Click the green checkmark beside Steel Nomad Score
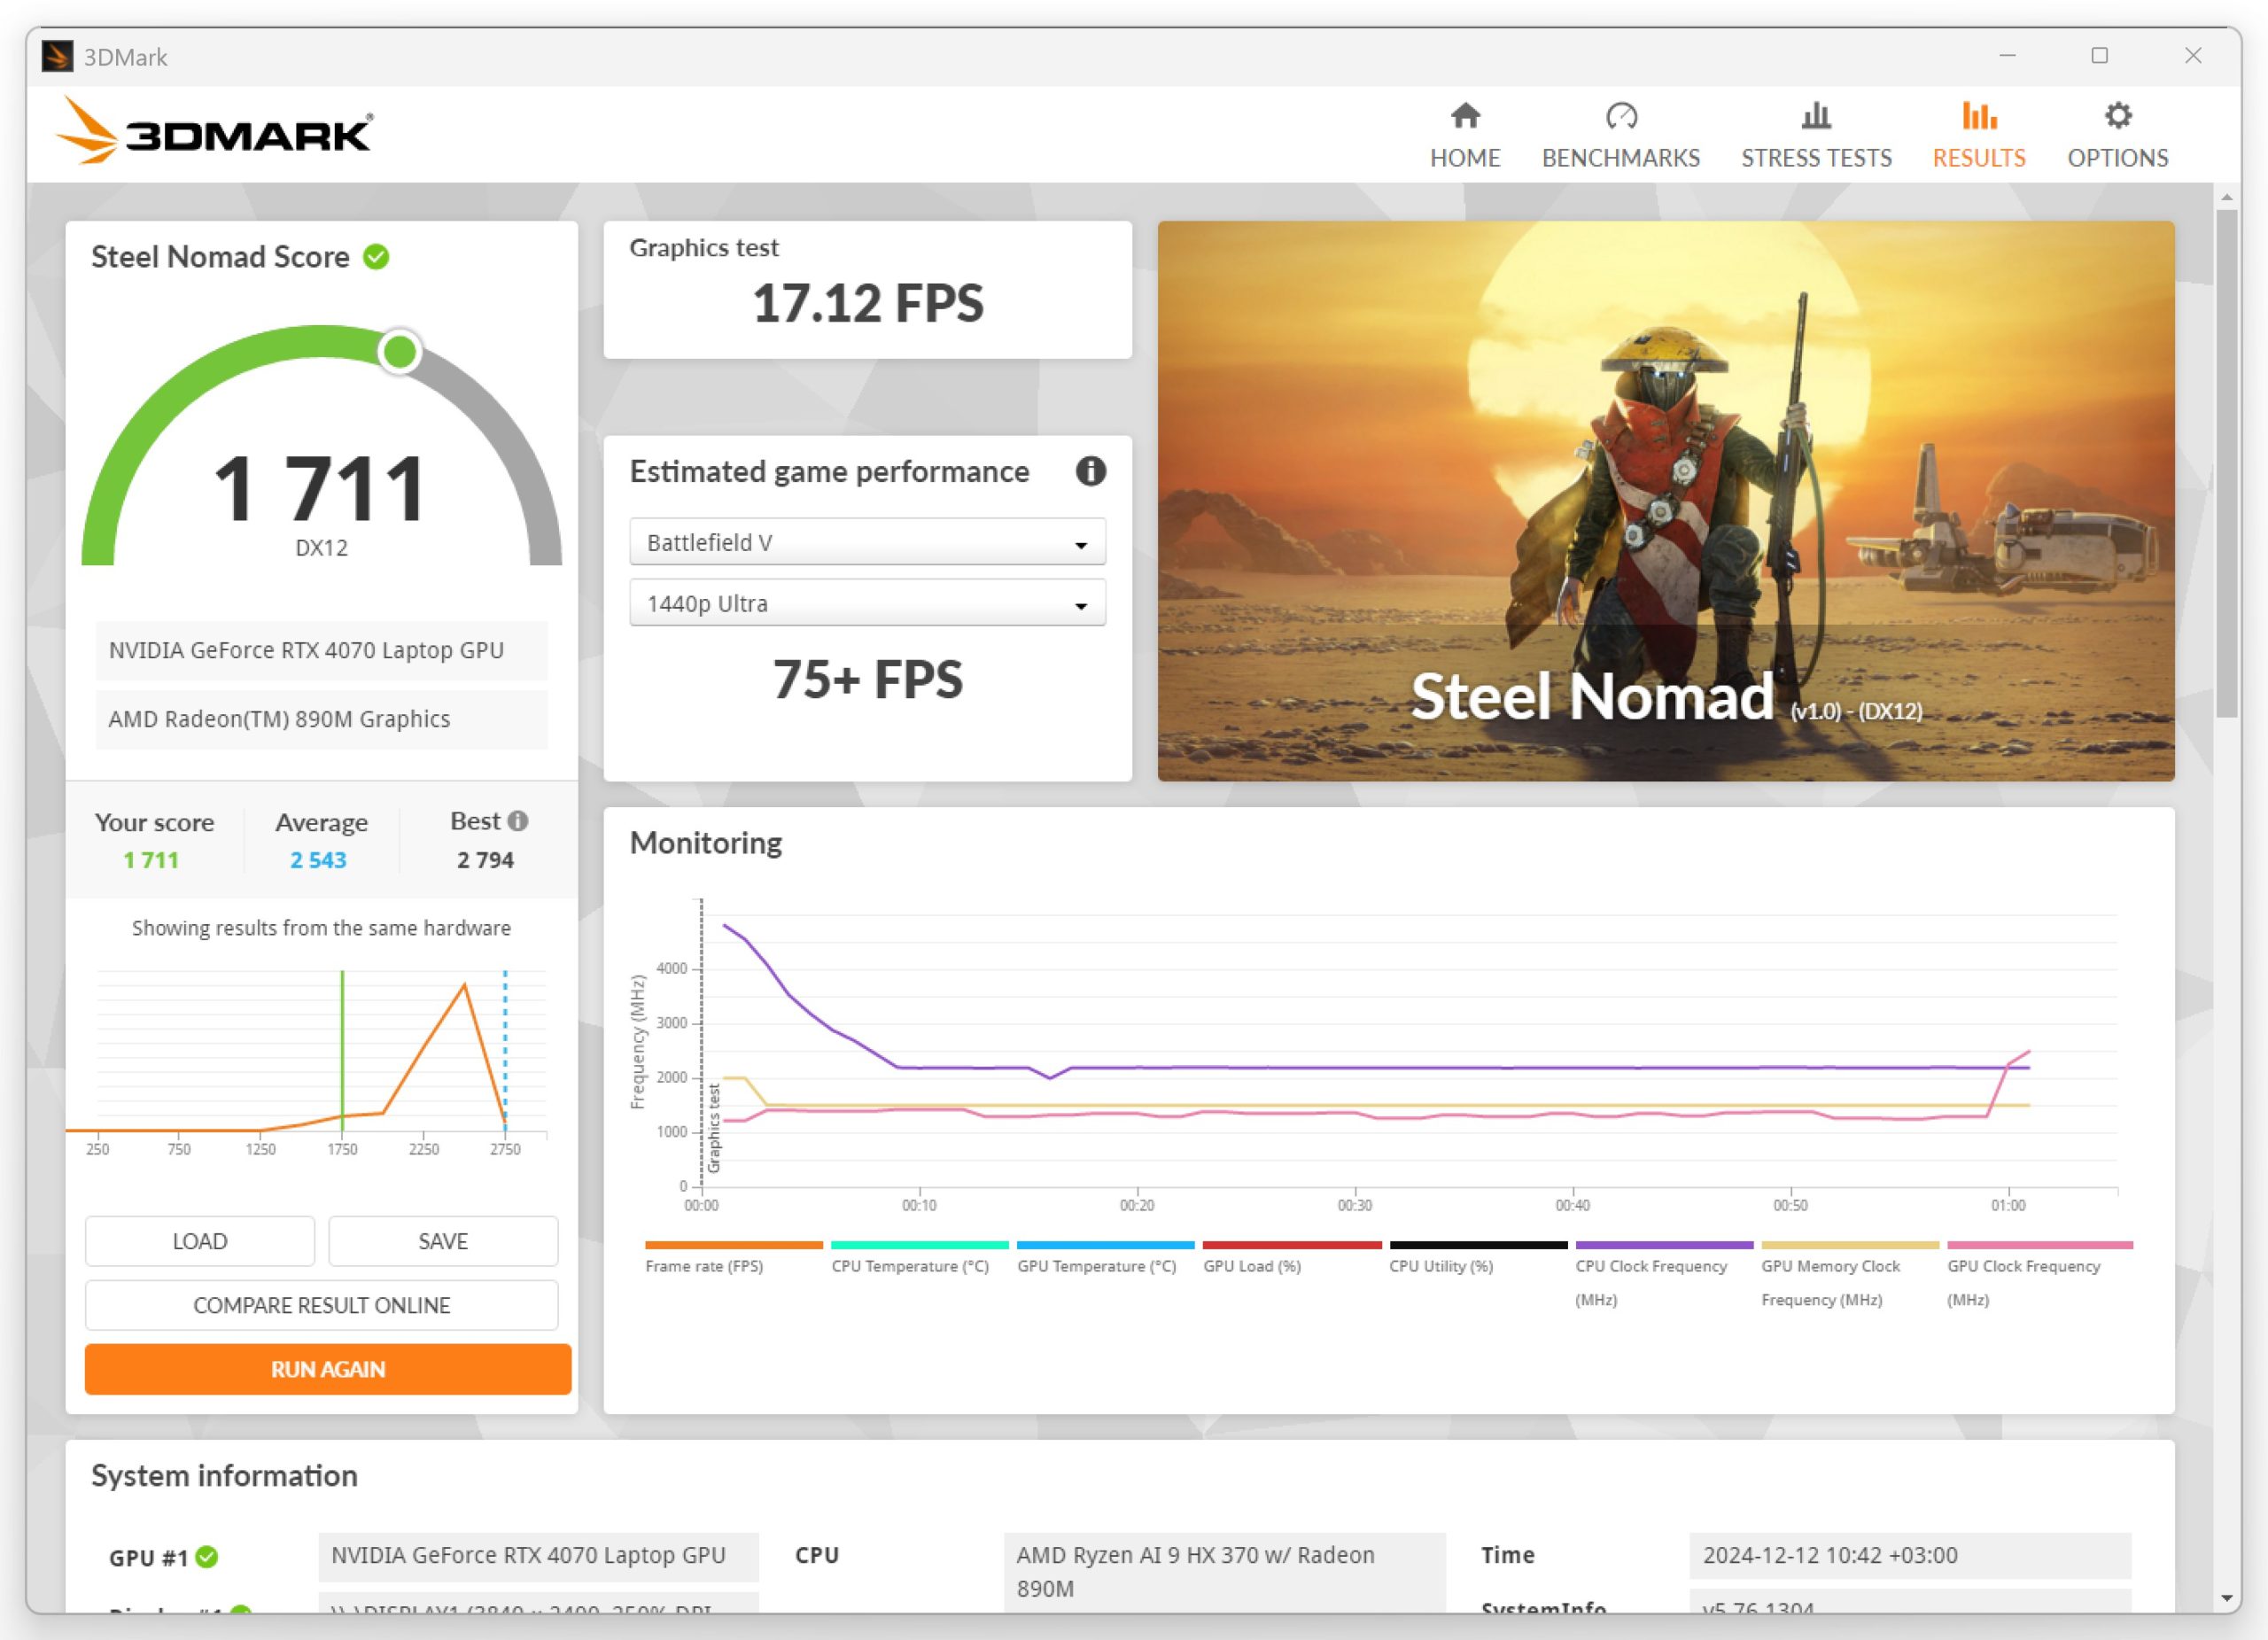 376,257
